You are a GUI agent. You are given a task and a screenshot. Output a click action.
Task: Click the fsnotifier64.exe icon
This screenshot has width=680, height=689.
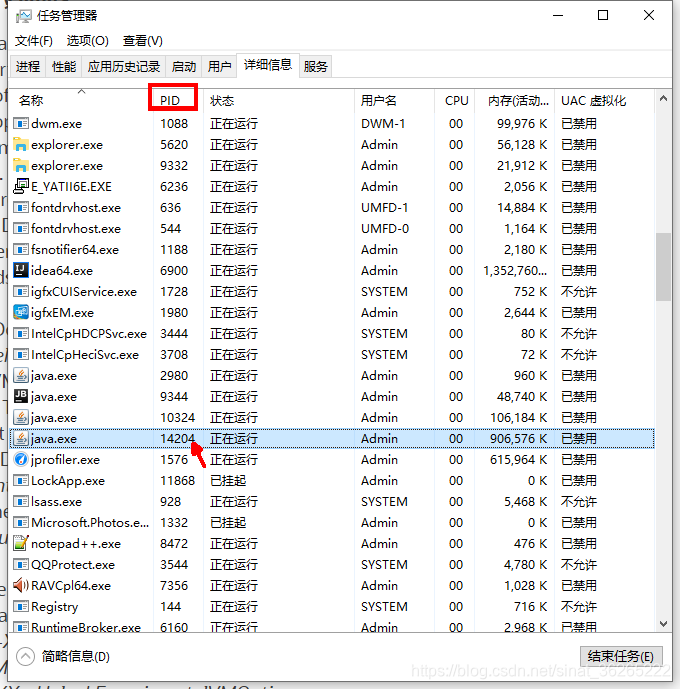[x=21, y=250]
